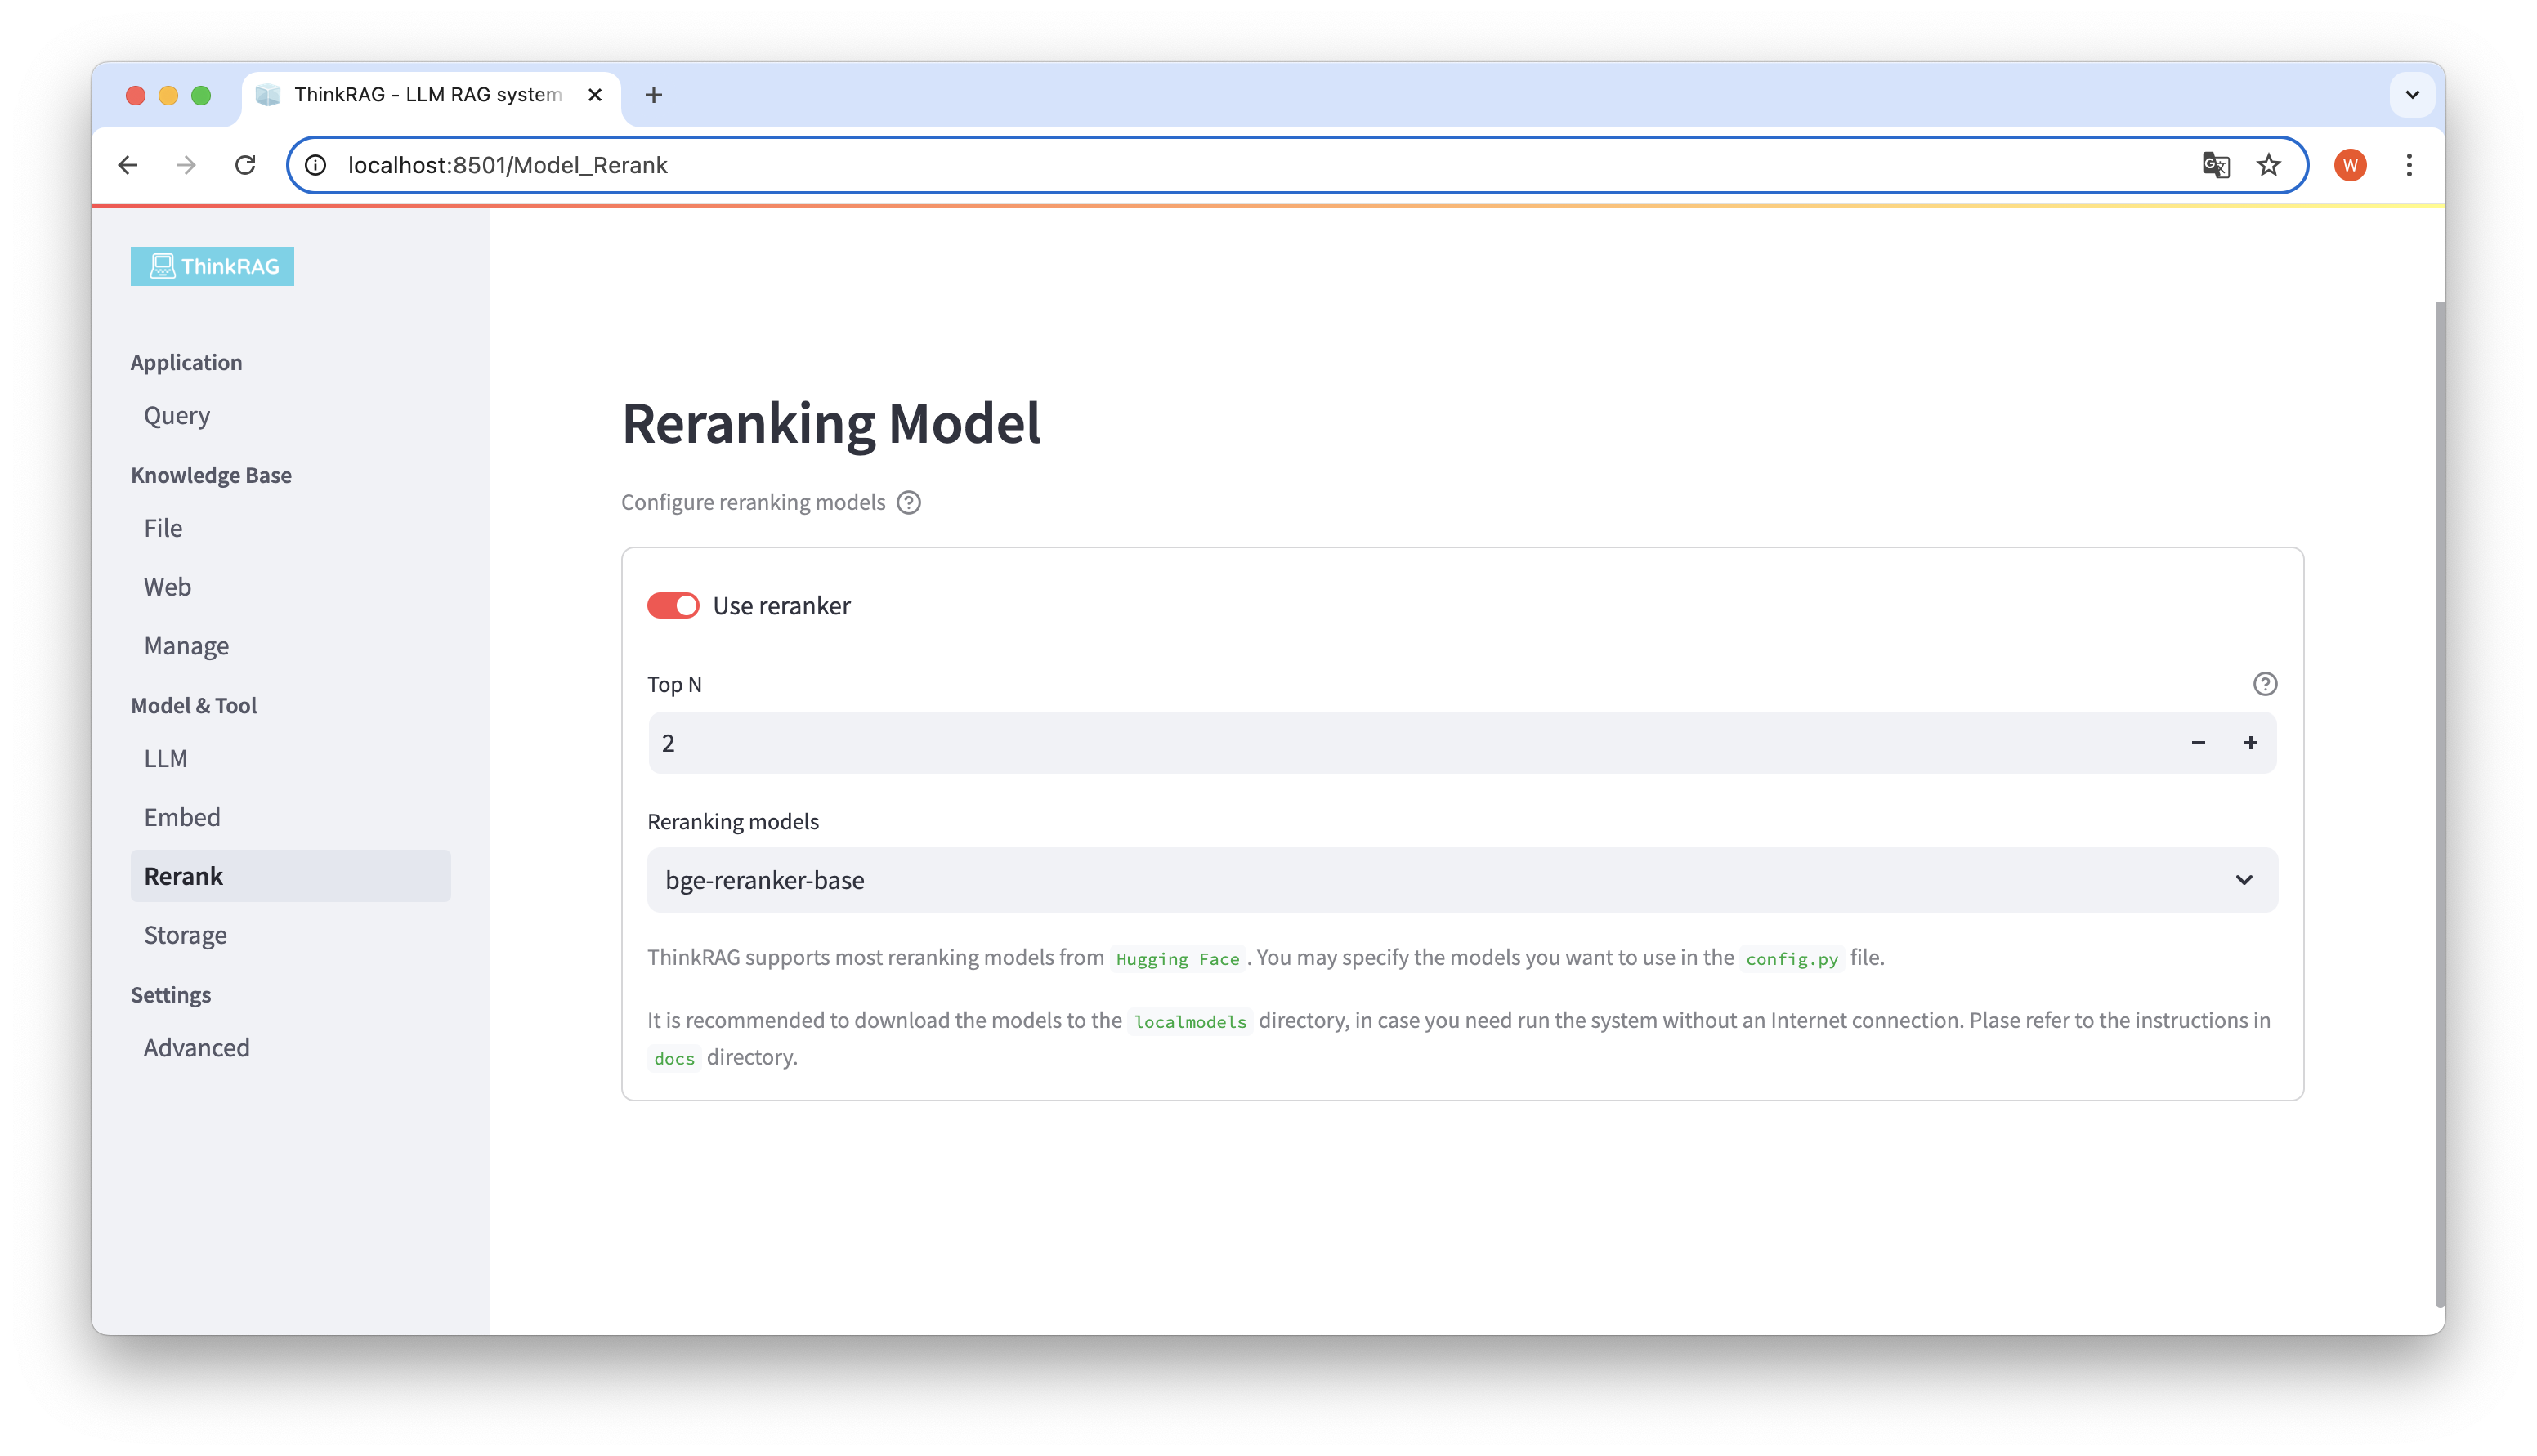Disable the Use reranker toggle
The image size is (2537, 1456).
(x=673, y=606)
